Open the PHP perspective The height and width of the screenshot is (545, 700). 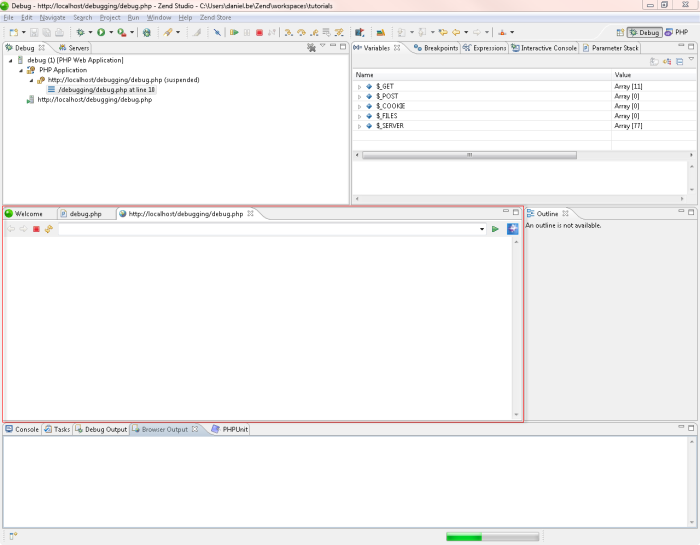[682, 32]
